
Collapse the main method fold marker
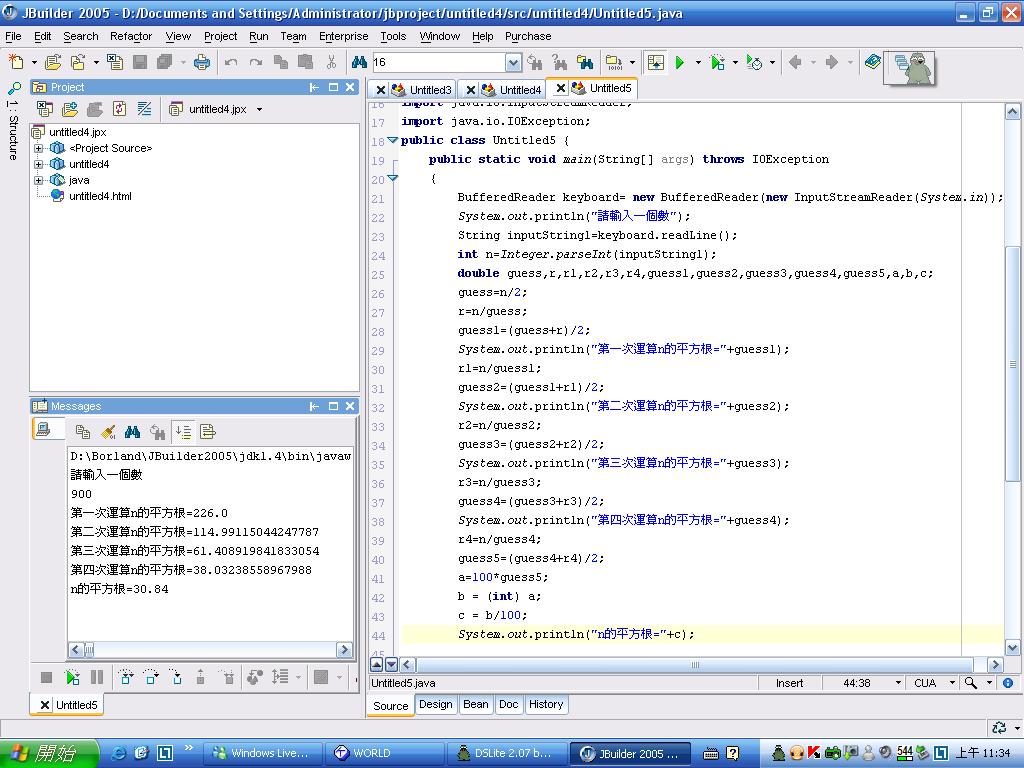click(x=392, y=178)
